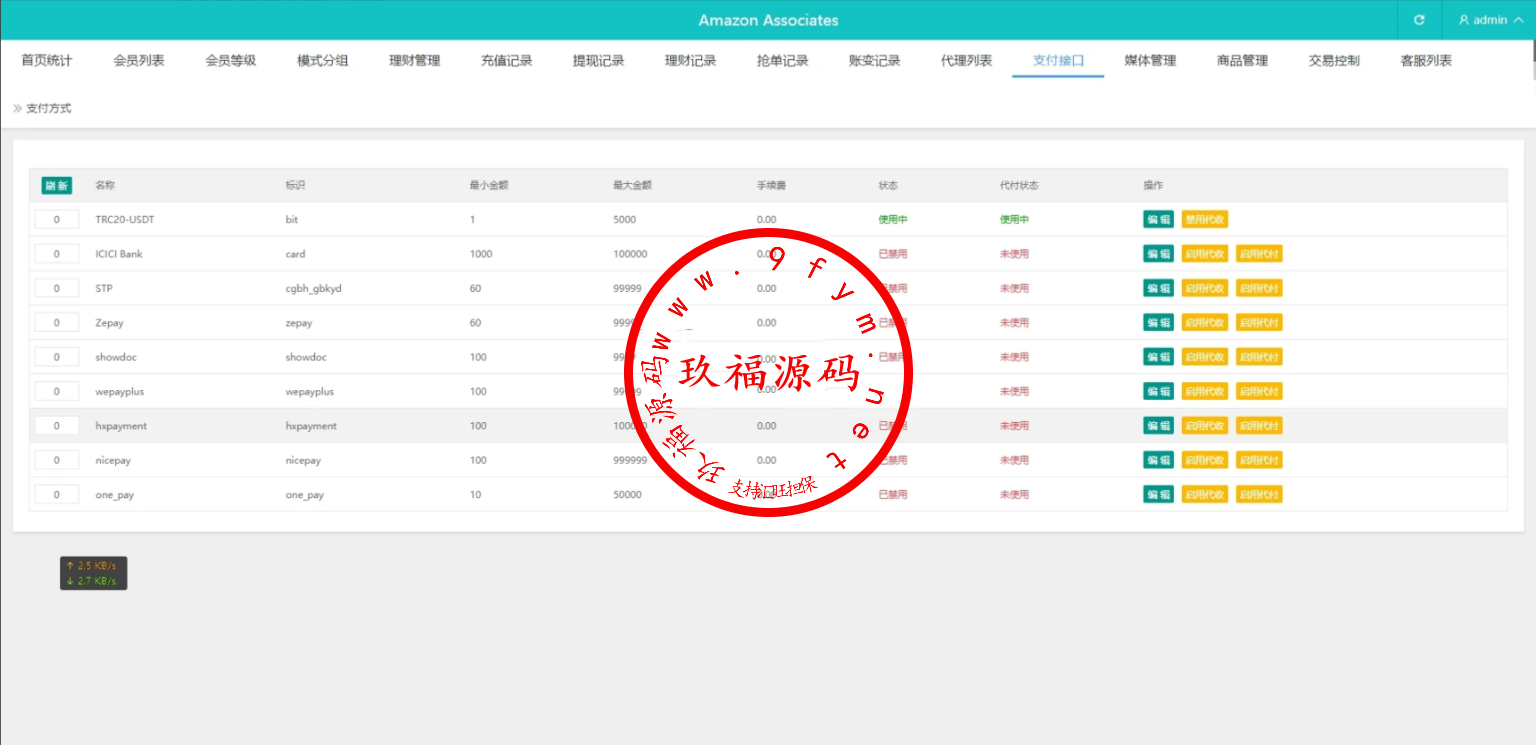Click sort field for showdoc row
The image size is (1536, 745).
pyautogui.click(x=57, y=357)
